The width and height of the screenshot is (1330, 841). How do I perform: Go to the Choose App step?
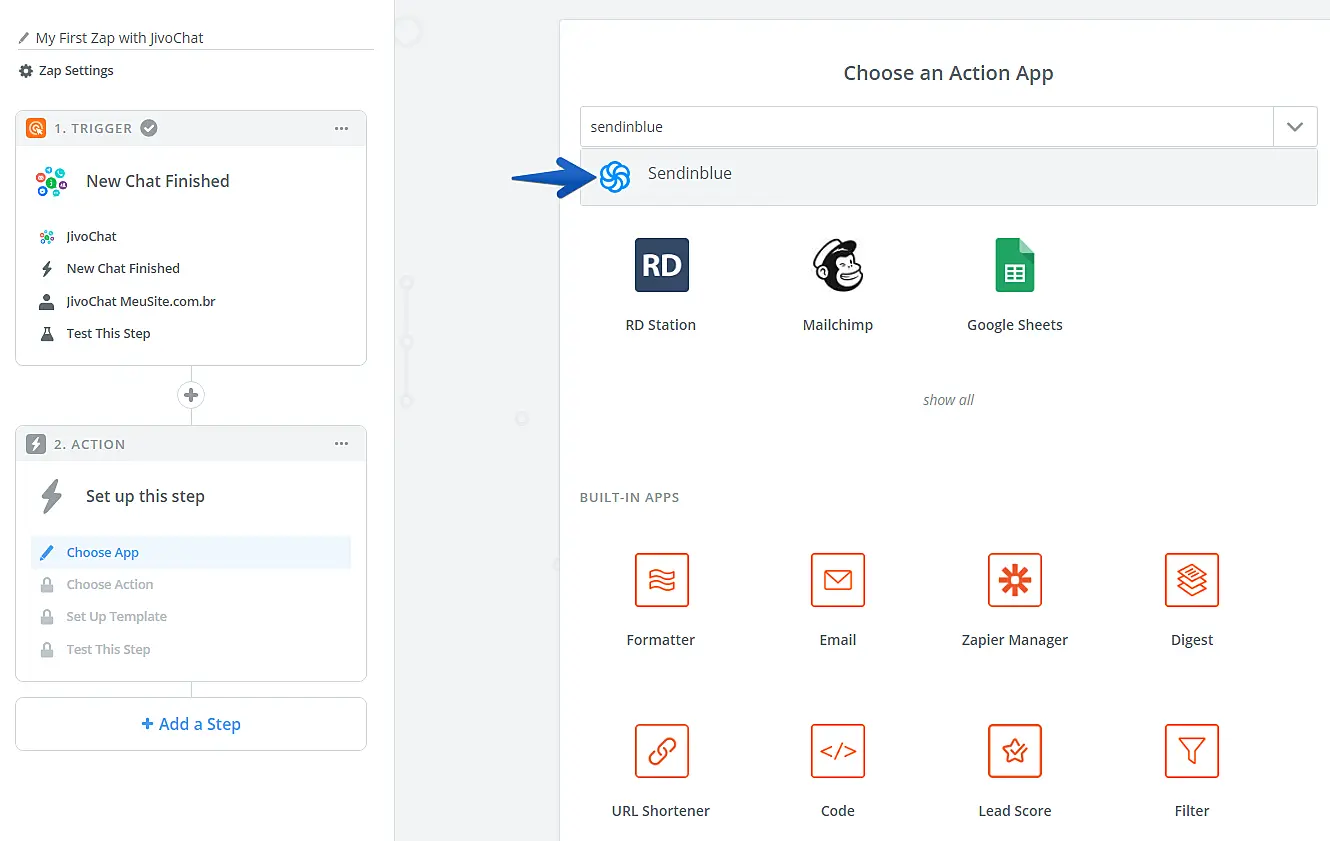[x=103, y=552]
